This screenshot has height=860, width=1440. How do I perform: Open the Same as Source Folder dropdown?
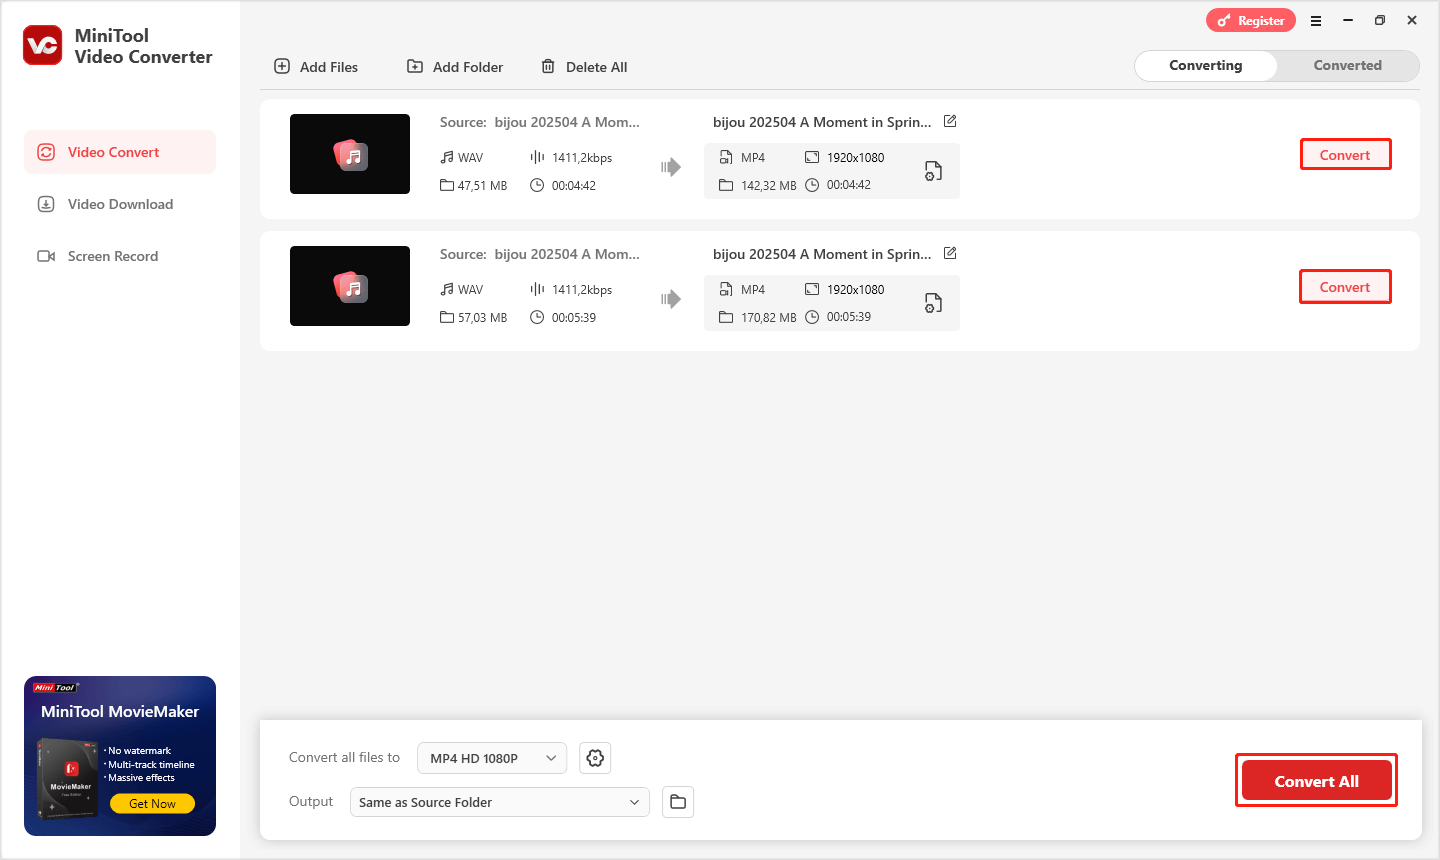coord(499,802)
